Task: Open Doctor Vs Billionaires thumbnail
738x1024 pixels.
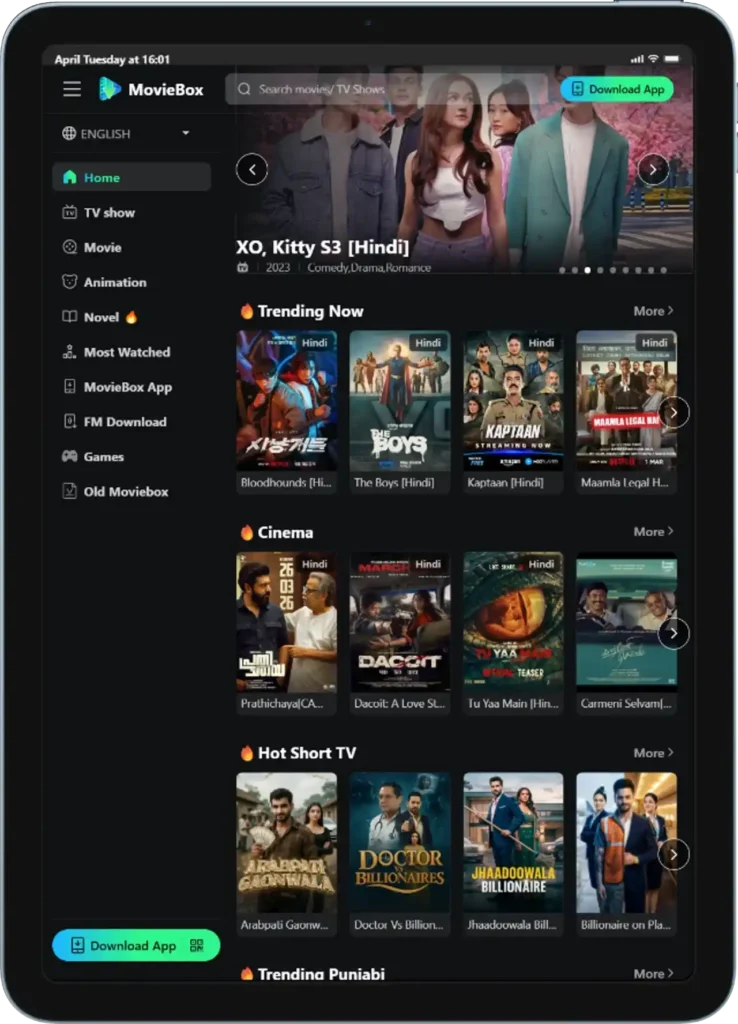Action: (x=400, y=842)
